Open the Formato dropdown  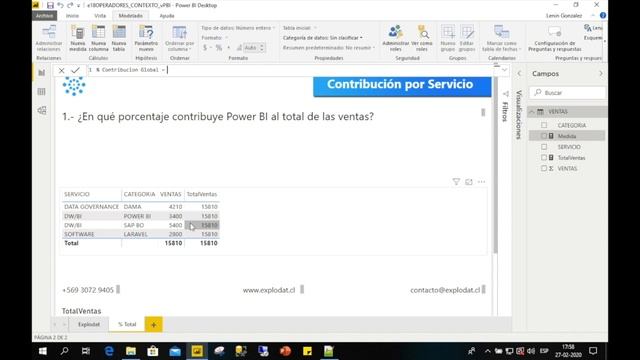click(215, 38)
